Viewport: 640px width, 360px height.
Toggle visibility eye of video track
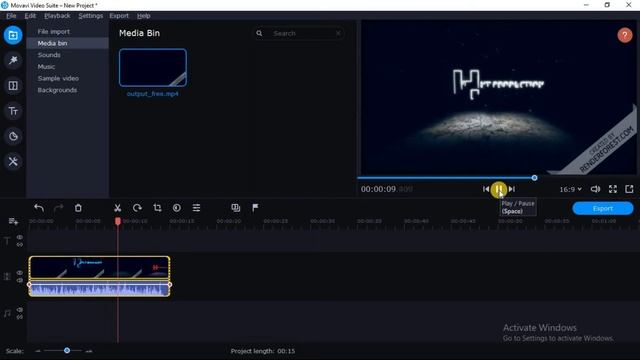click(x=20, y=273)
